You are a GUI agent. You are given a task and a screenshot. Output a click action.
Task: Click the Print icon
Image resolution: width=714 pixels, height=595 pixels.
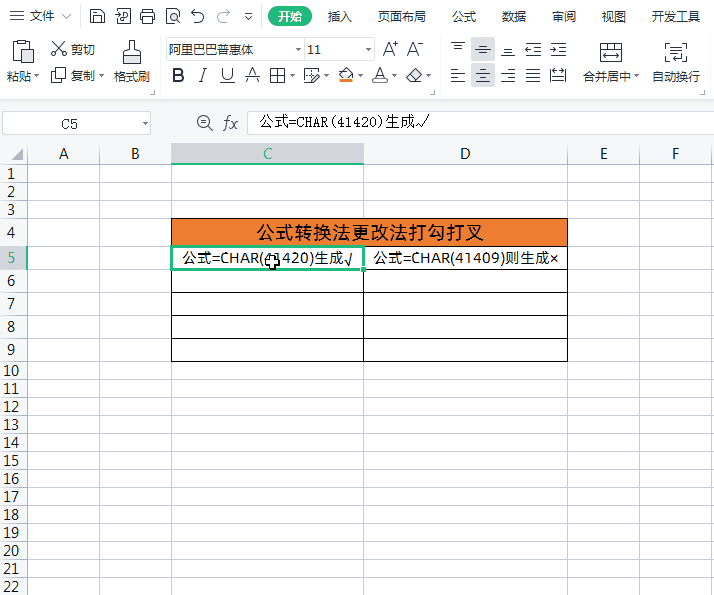[x=148, y=16]
